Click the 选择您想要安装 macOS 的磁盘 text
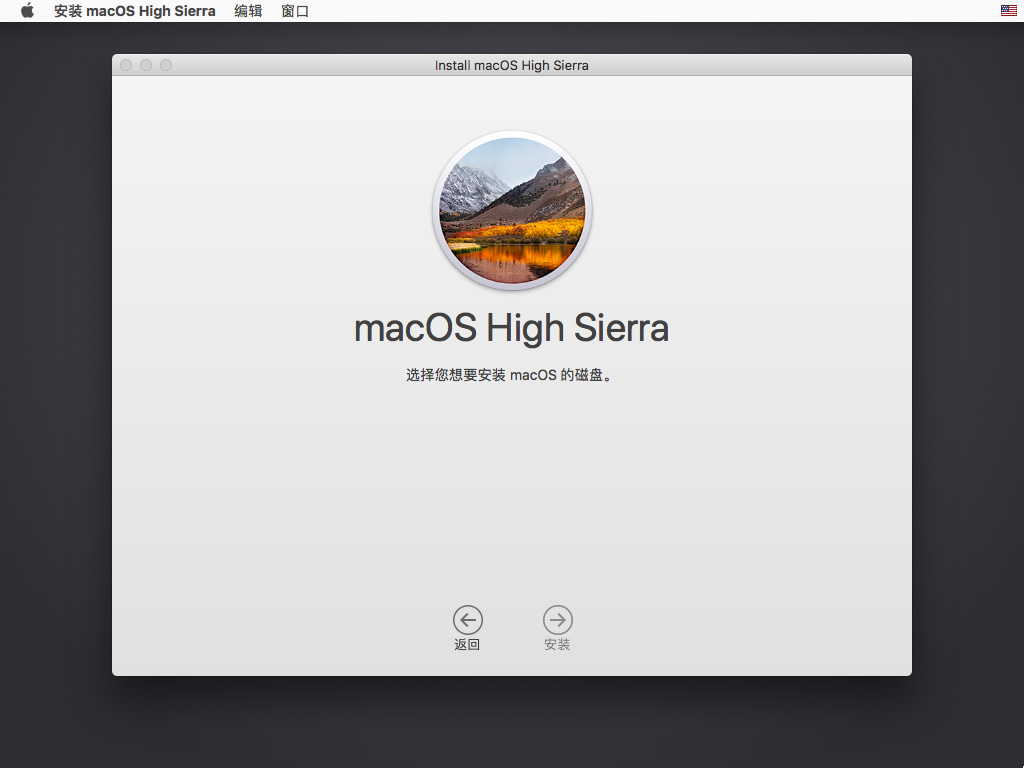 click(x=509, y=375)
